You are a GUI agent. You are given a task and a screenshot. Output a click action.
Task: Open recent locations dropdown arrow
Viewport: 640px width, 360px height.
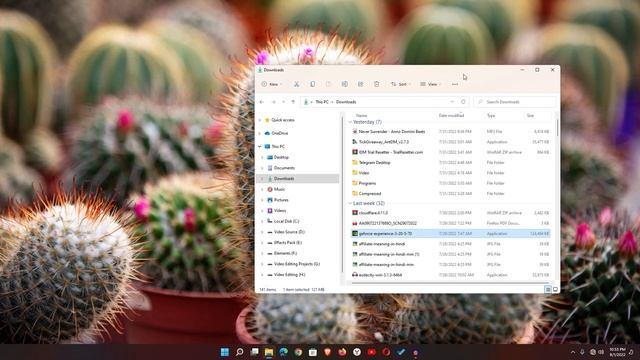tap(284, 102)
